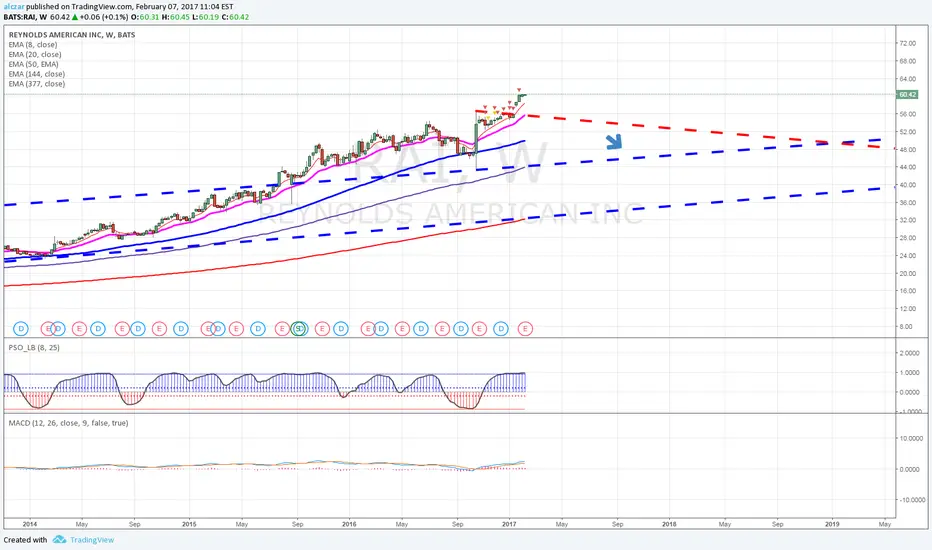This screenshot has height=550, width=932.
Task: Click the 10.0000 label on MACD scale
Action: click(911, 438)
